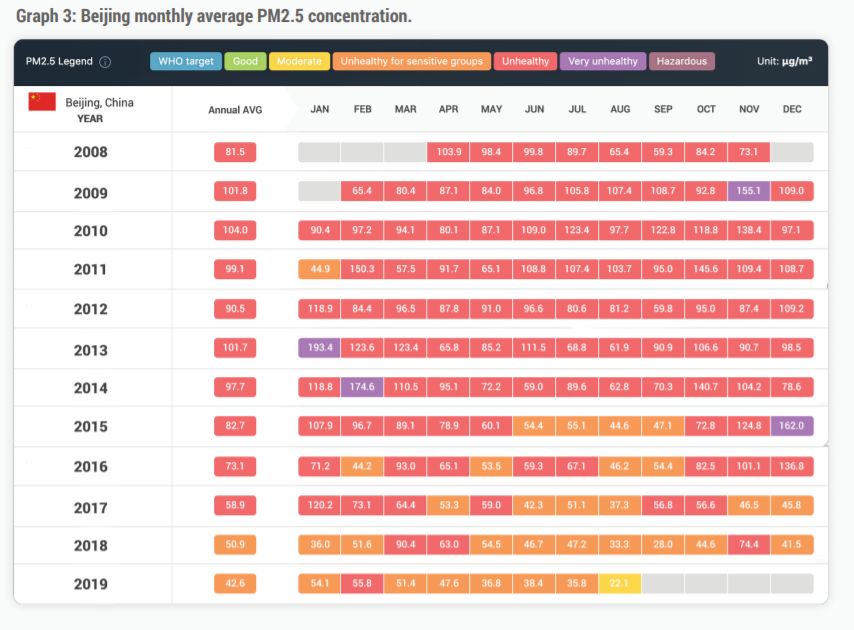
Task: Click the red Unhealthy legend badge
Action: pos(525,62)
